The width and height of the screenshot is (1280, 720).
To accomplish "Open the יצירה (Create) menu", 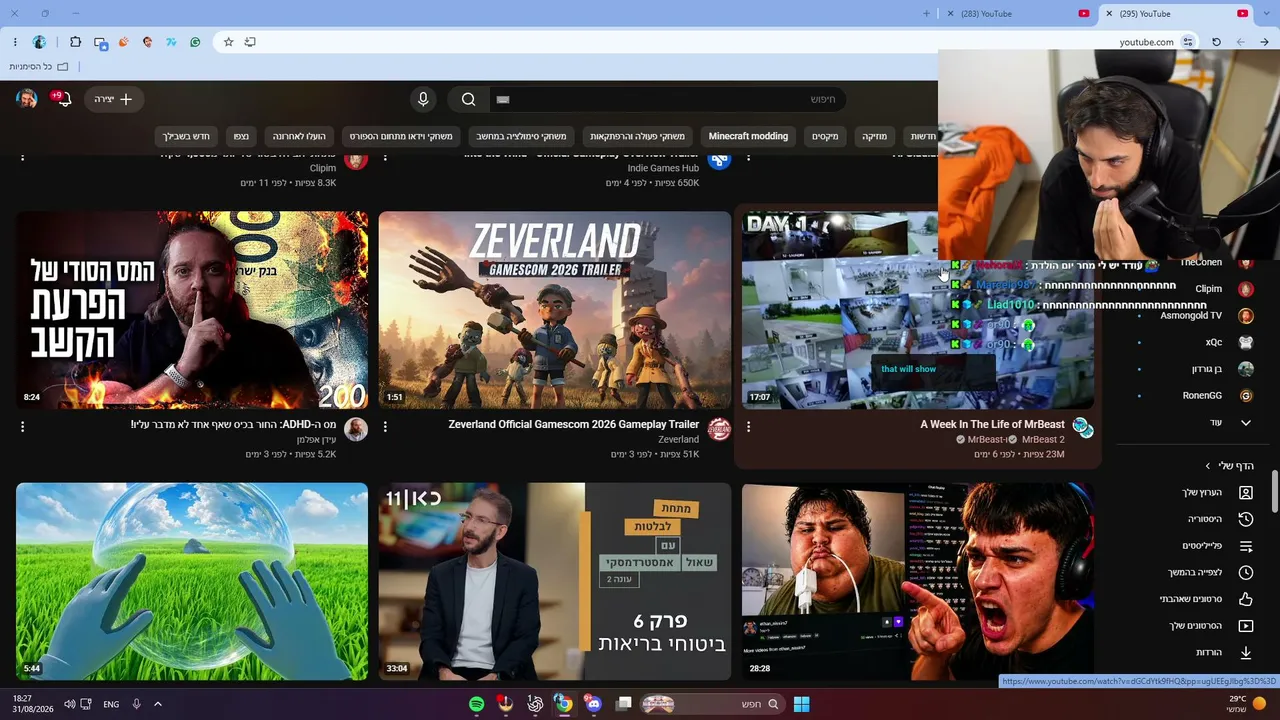I will [x=114, y=99].
